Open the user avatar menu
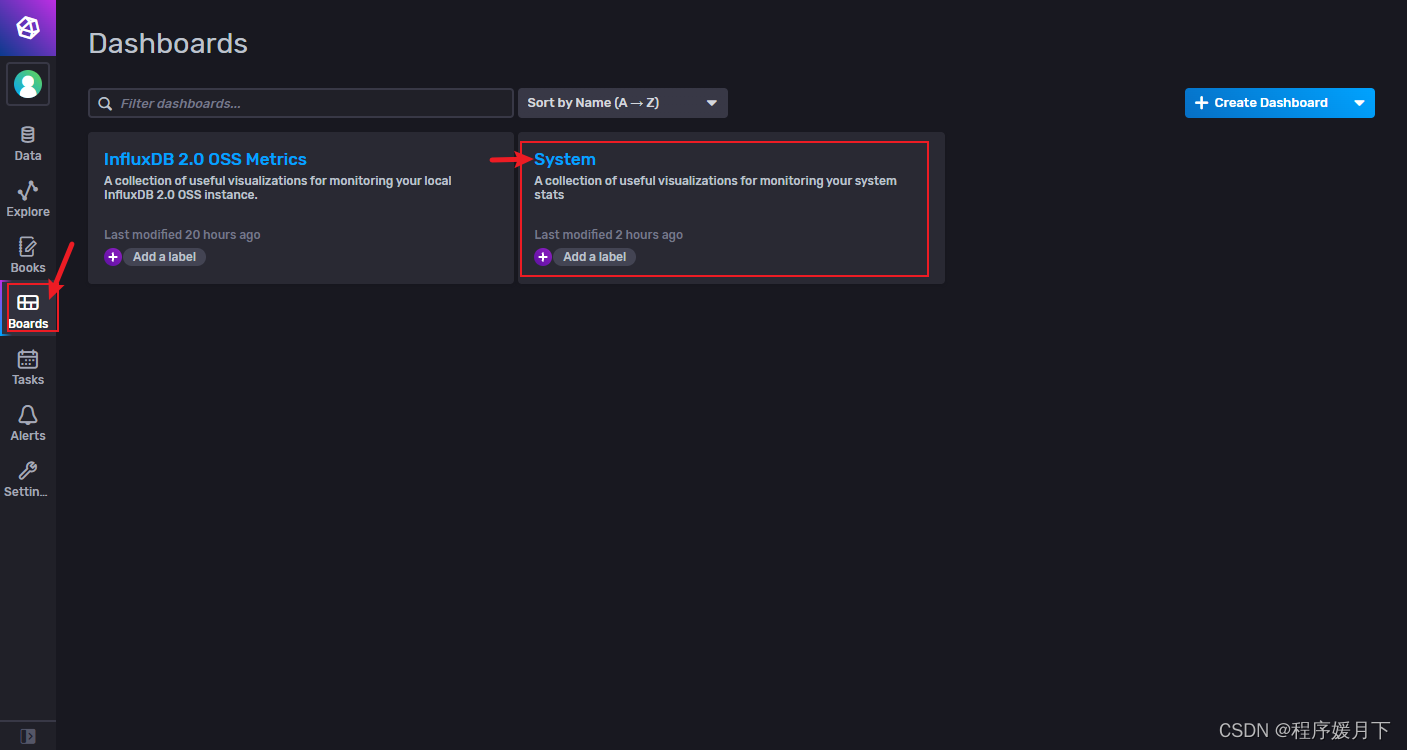This screenshot has height=750, width=1407. click(x=28, y=84)
